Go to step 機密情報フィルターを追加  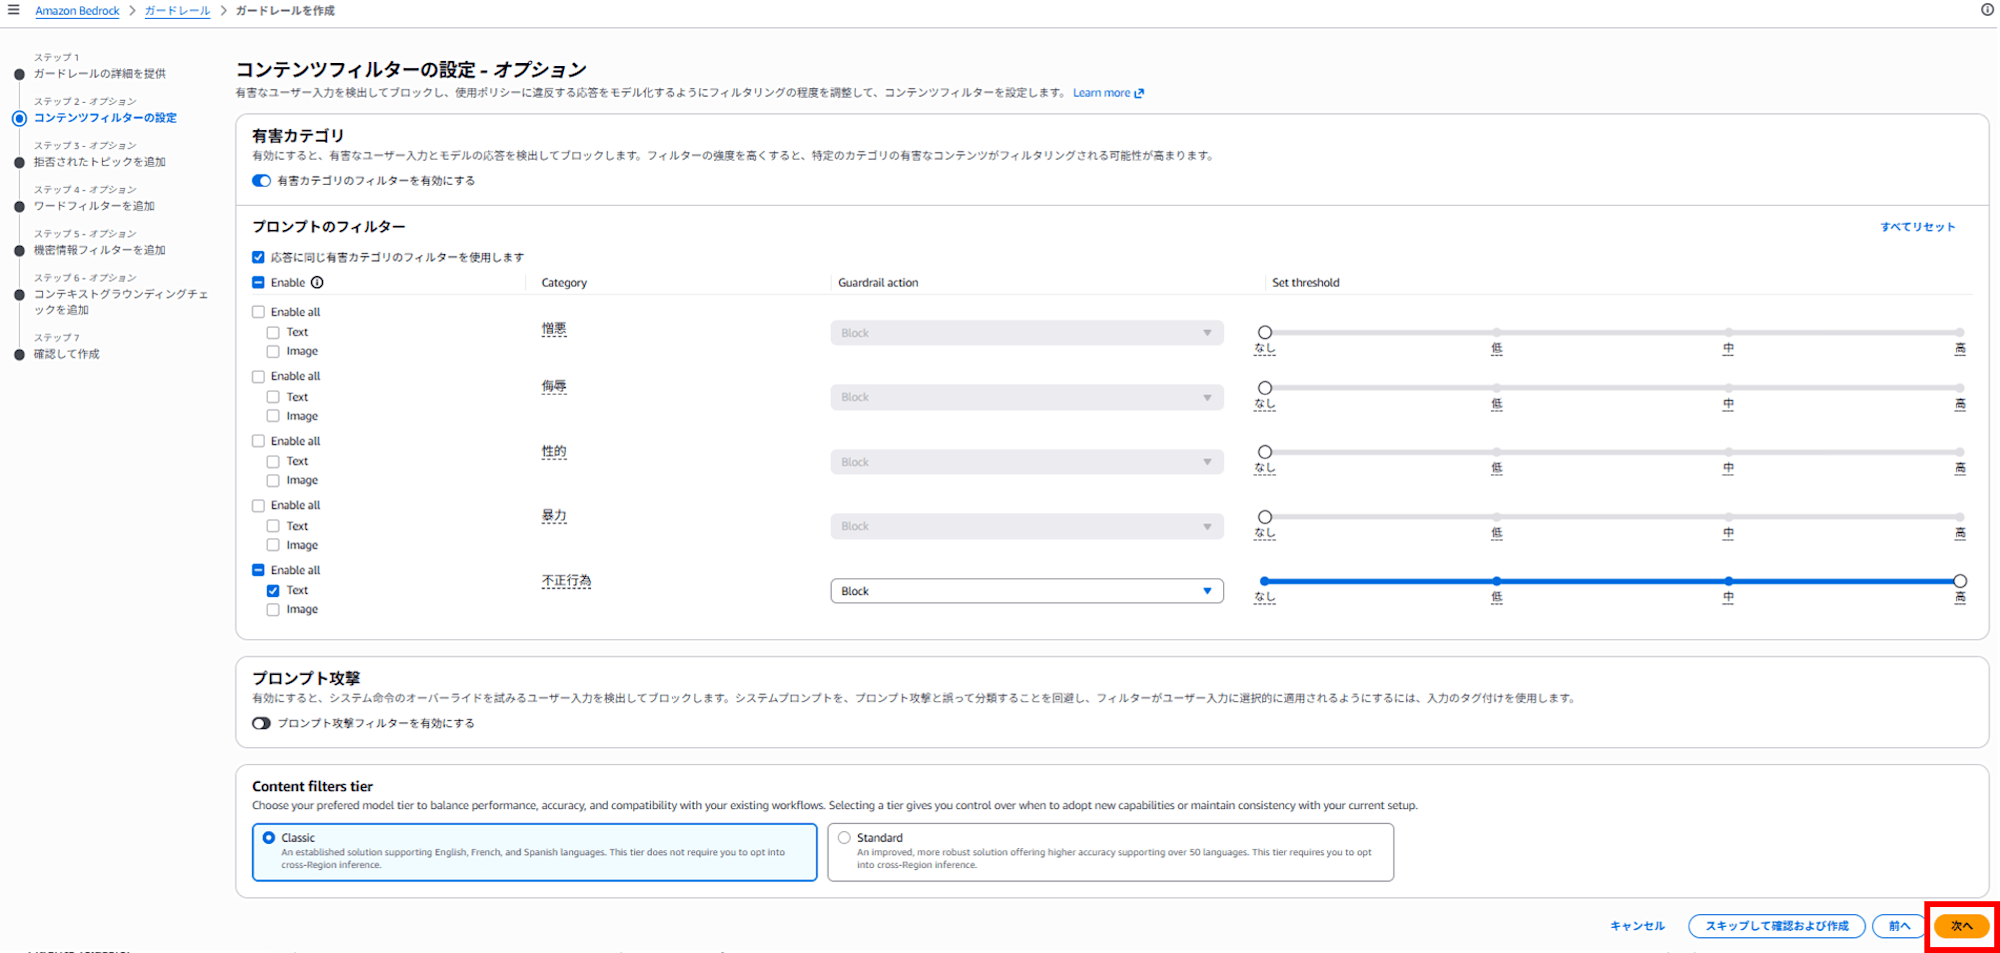(x=100, y=250)
